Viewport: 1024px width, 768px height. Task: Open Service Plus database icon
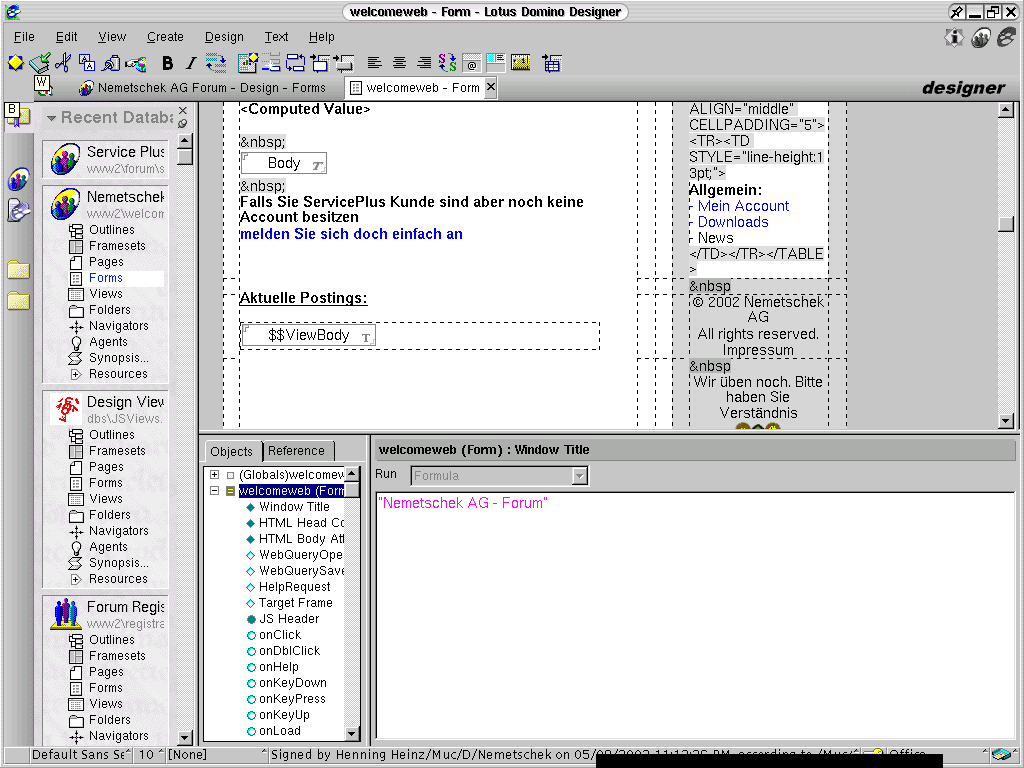click(x=65, y=159)
